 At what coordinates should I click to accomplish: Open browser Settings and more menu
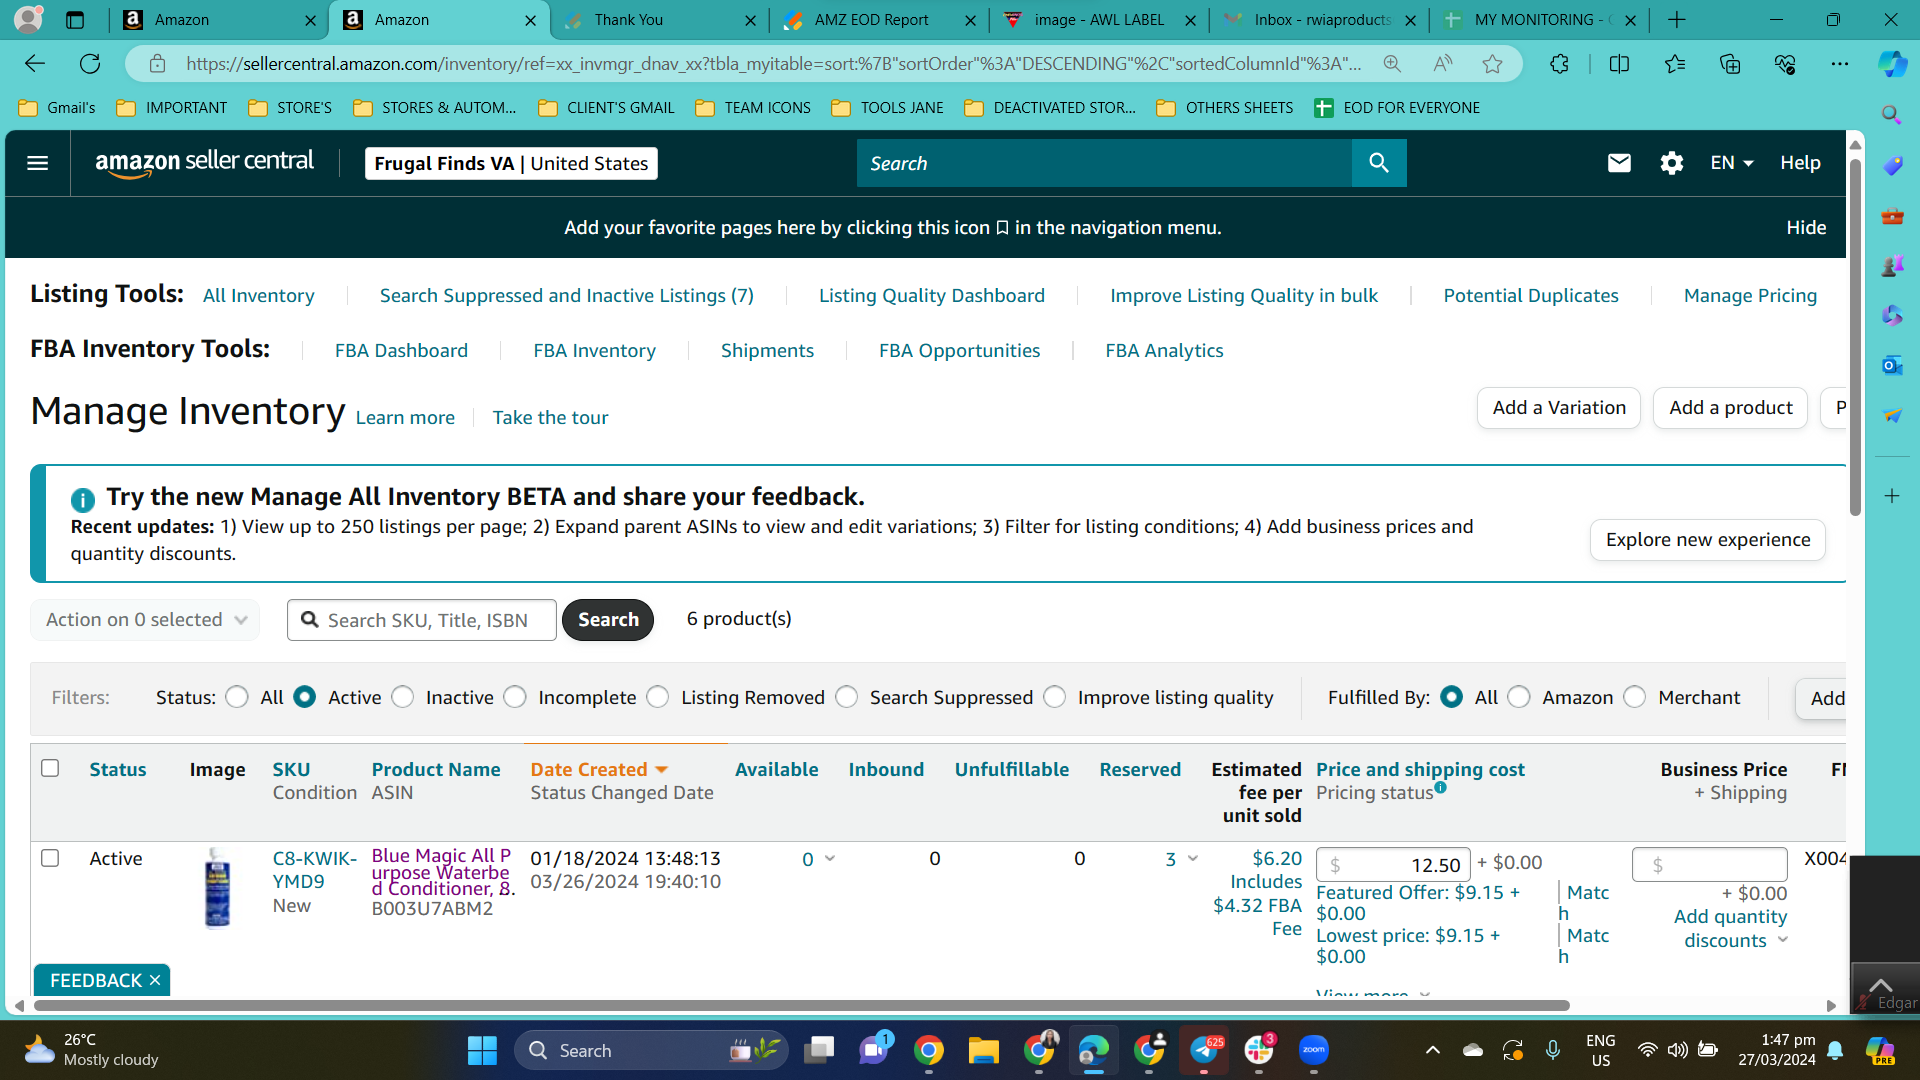(x=1840, y=64)
